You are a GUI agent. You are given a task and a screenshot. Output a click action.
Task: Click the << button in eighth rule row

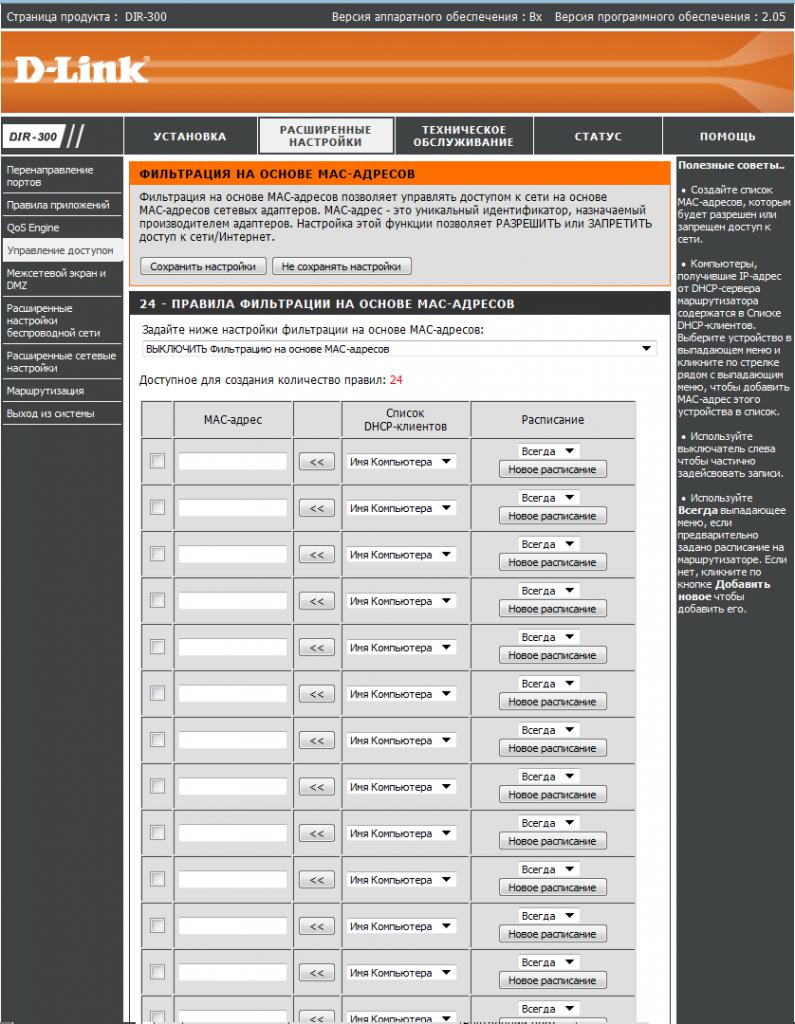coord(317,787)
